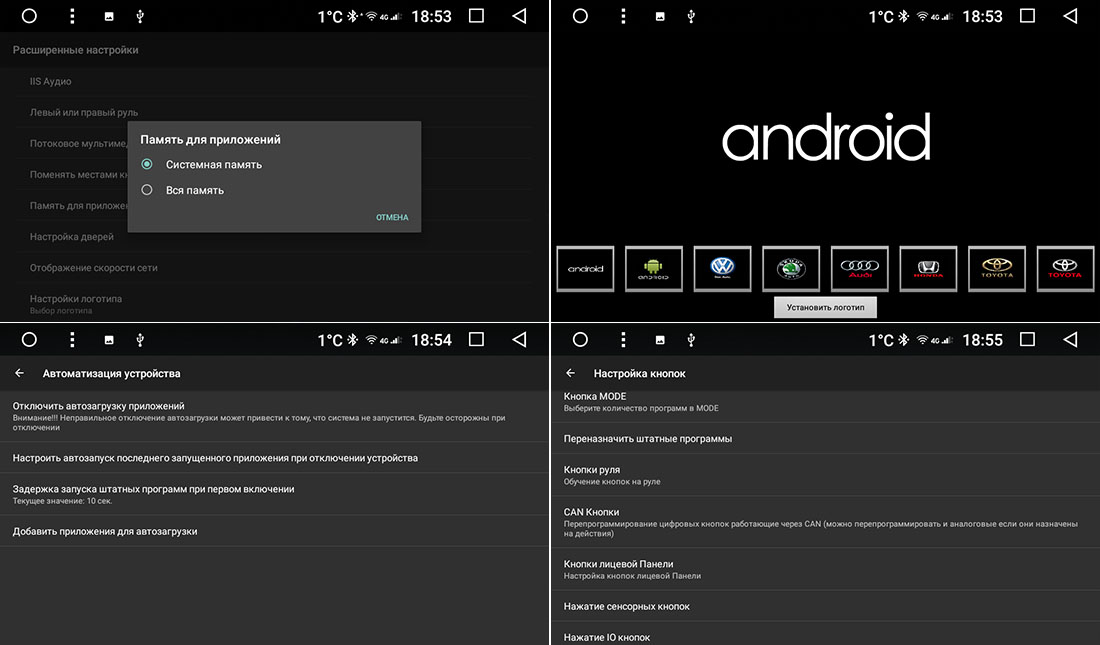This screenshot has width=1100, height=645.
Task: Tap the back triangle on the logo selection screen
Action: 1071,16
